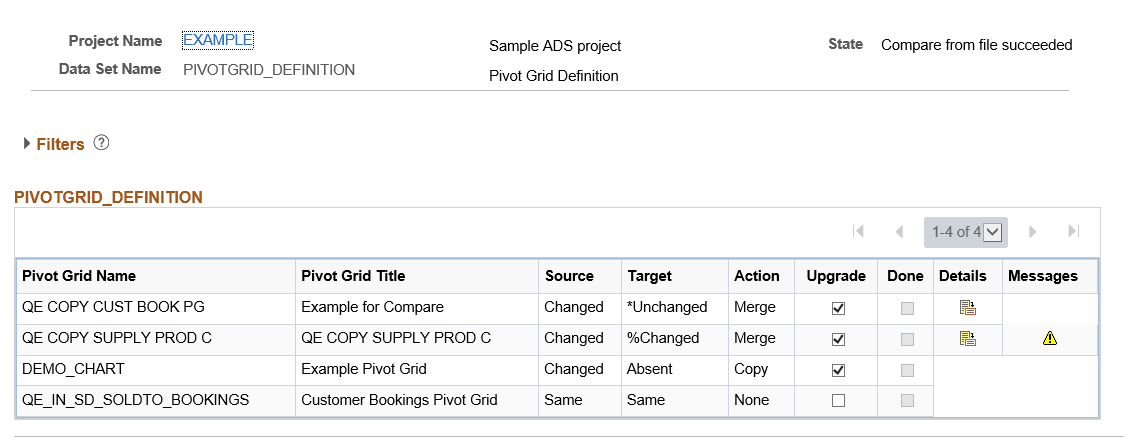Click Compare from file succeeded state text
Image resolution: width=1135 pixels, height=444 pixels.
pos(976,45)
